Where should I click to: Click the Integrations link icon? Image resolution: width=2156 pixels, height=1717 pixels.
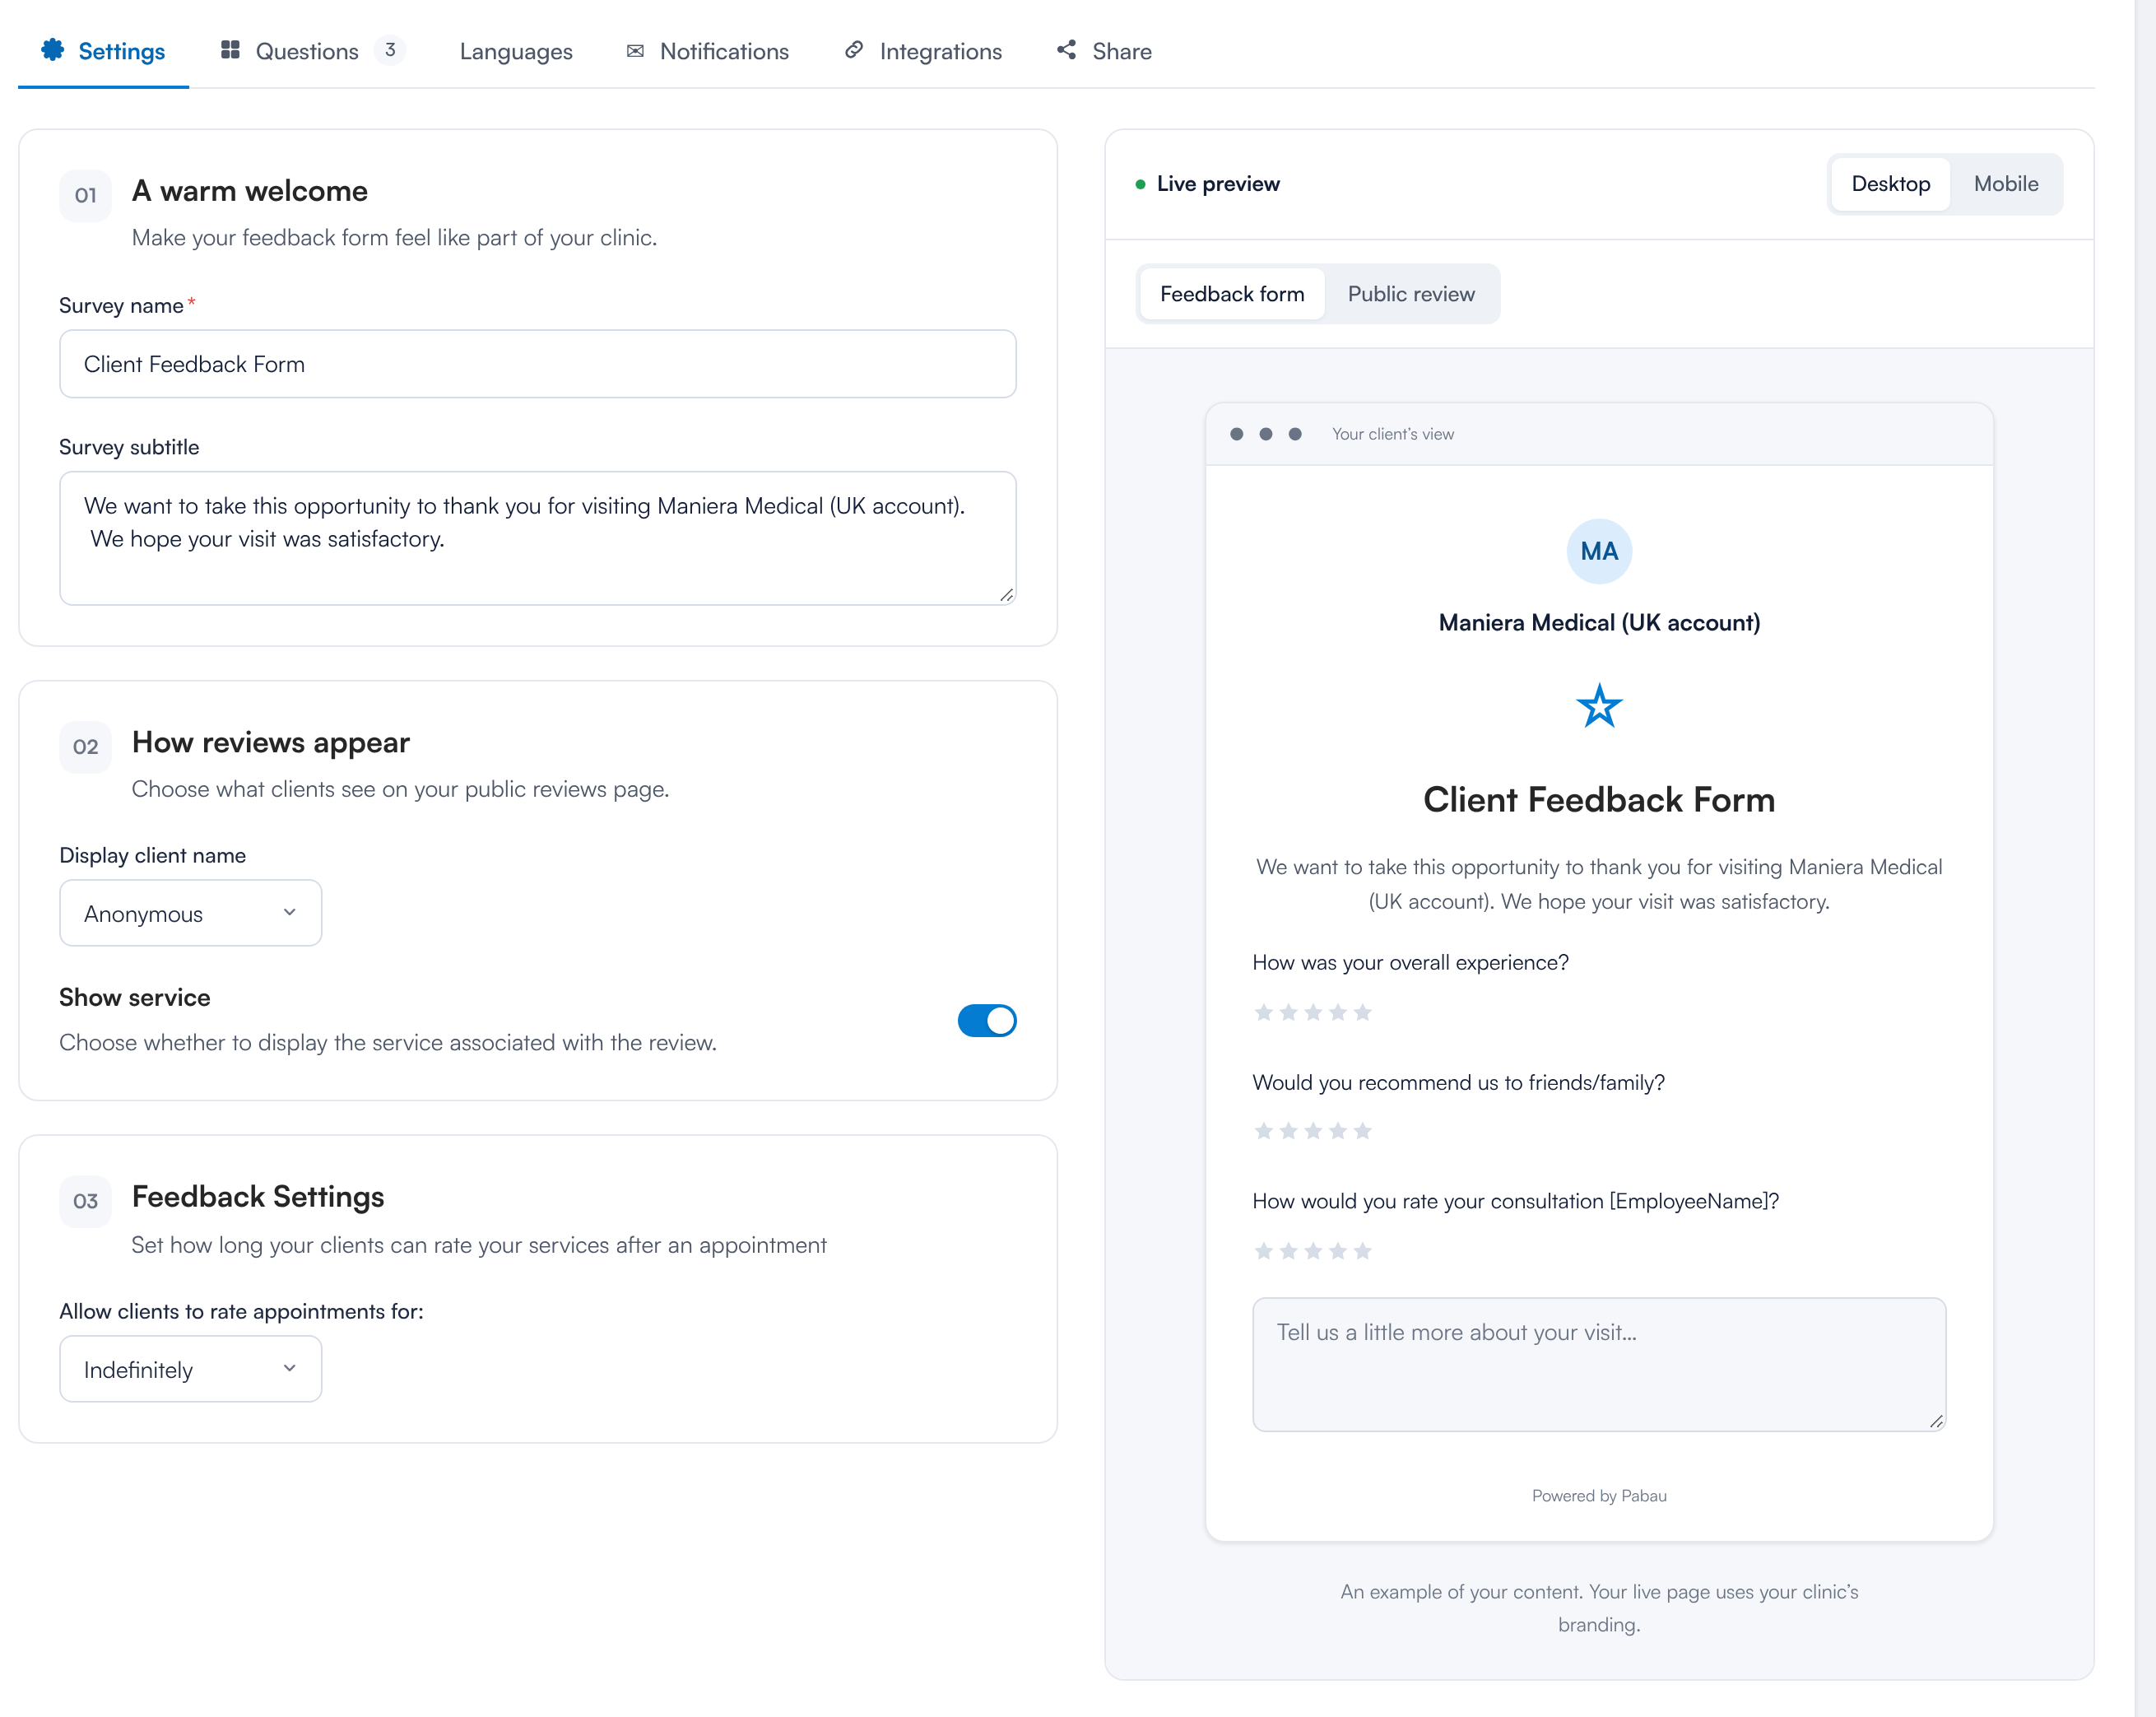(x=854, y=50)
